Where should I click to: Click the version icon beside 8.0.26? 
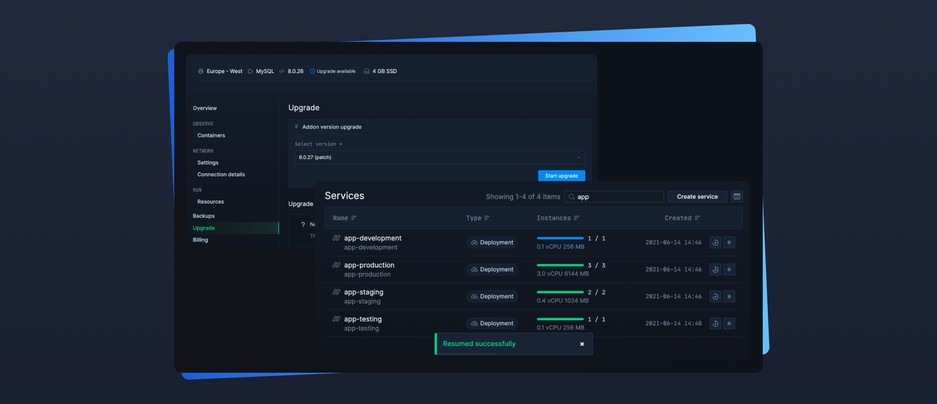[x=281, y=71]
